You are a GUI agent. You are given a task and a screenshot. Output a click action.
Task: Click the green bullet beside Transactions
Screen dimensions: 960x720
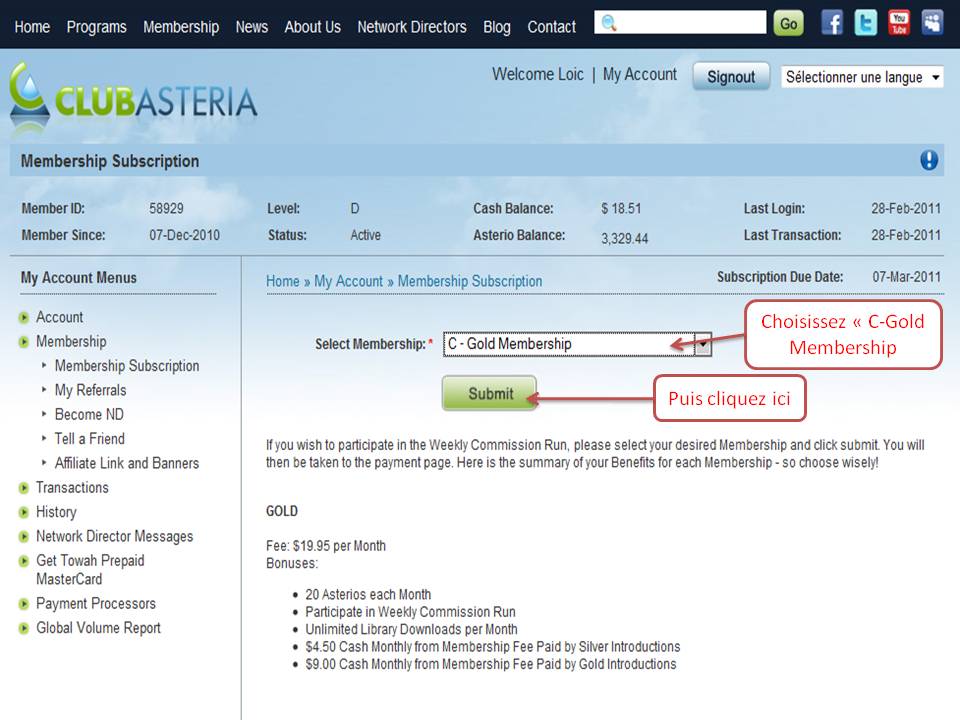pyautogui.click(x=24, y=488)
